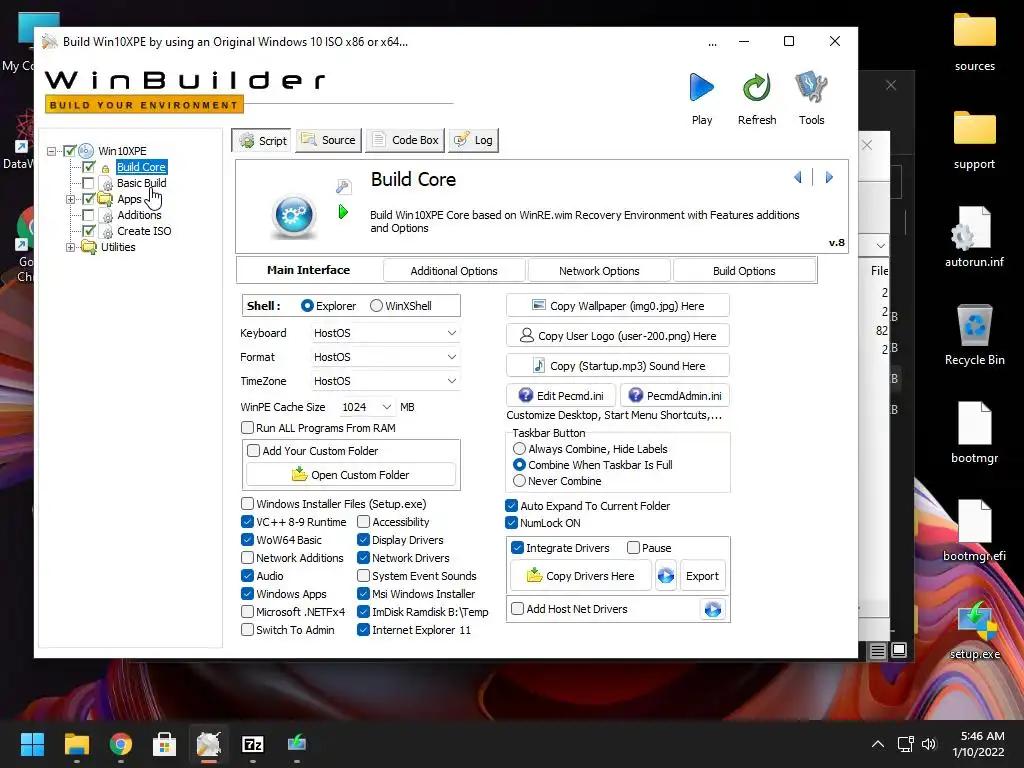Screen dimensions: 1024x768
Task: Click the blue icon next to Copy Drivers Here
Action: 665,575
